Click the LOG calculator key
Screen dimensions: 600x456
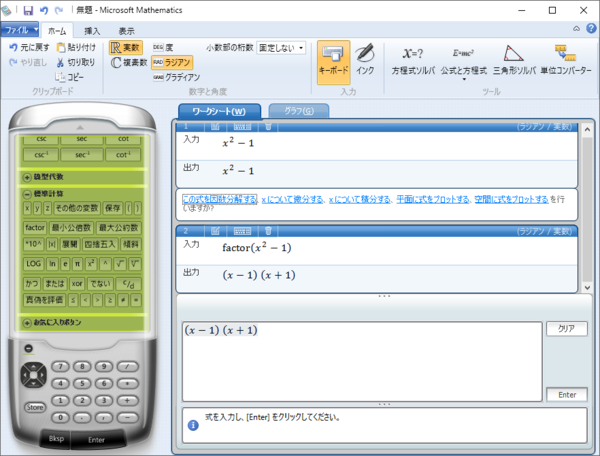(x=33, y=264)
